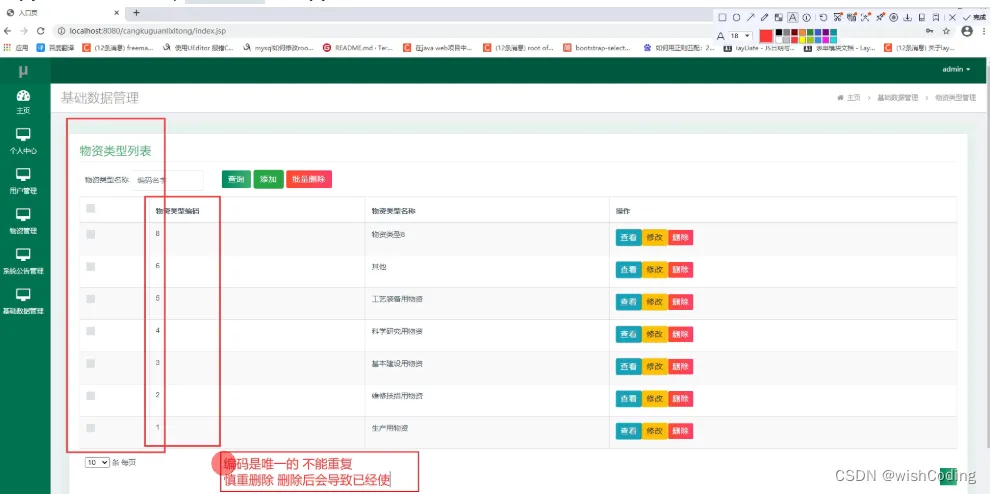Click 修改 for 生产用物资 row
The width and height of the screenshot is (991, 494).
654,431
